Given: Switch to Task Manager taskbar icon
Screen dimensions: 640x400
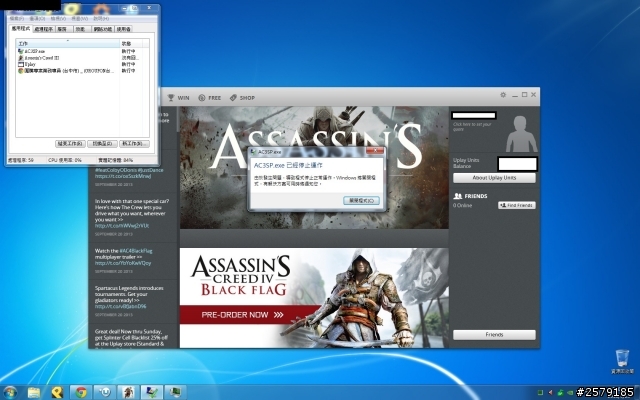Looking at the screenshot, I should point(176,392).
